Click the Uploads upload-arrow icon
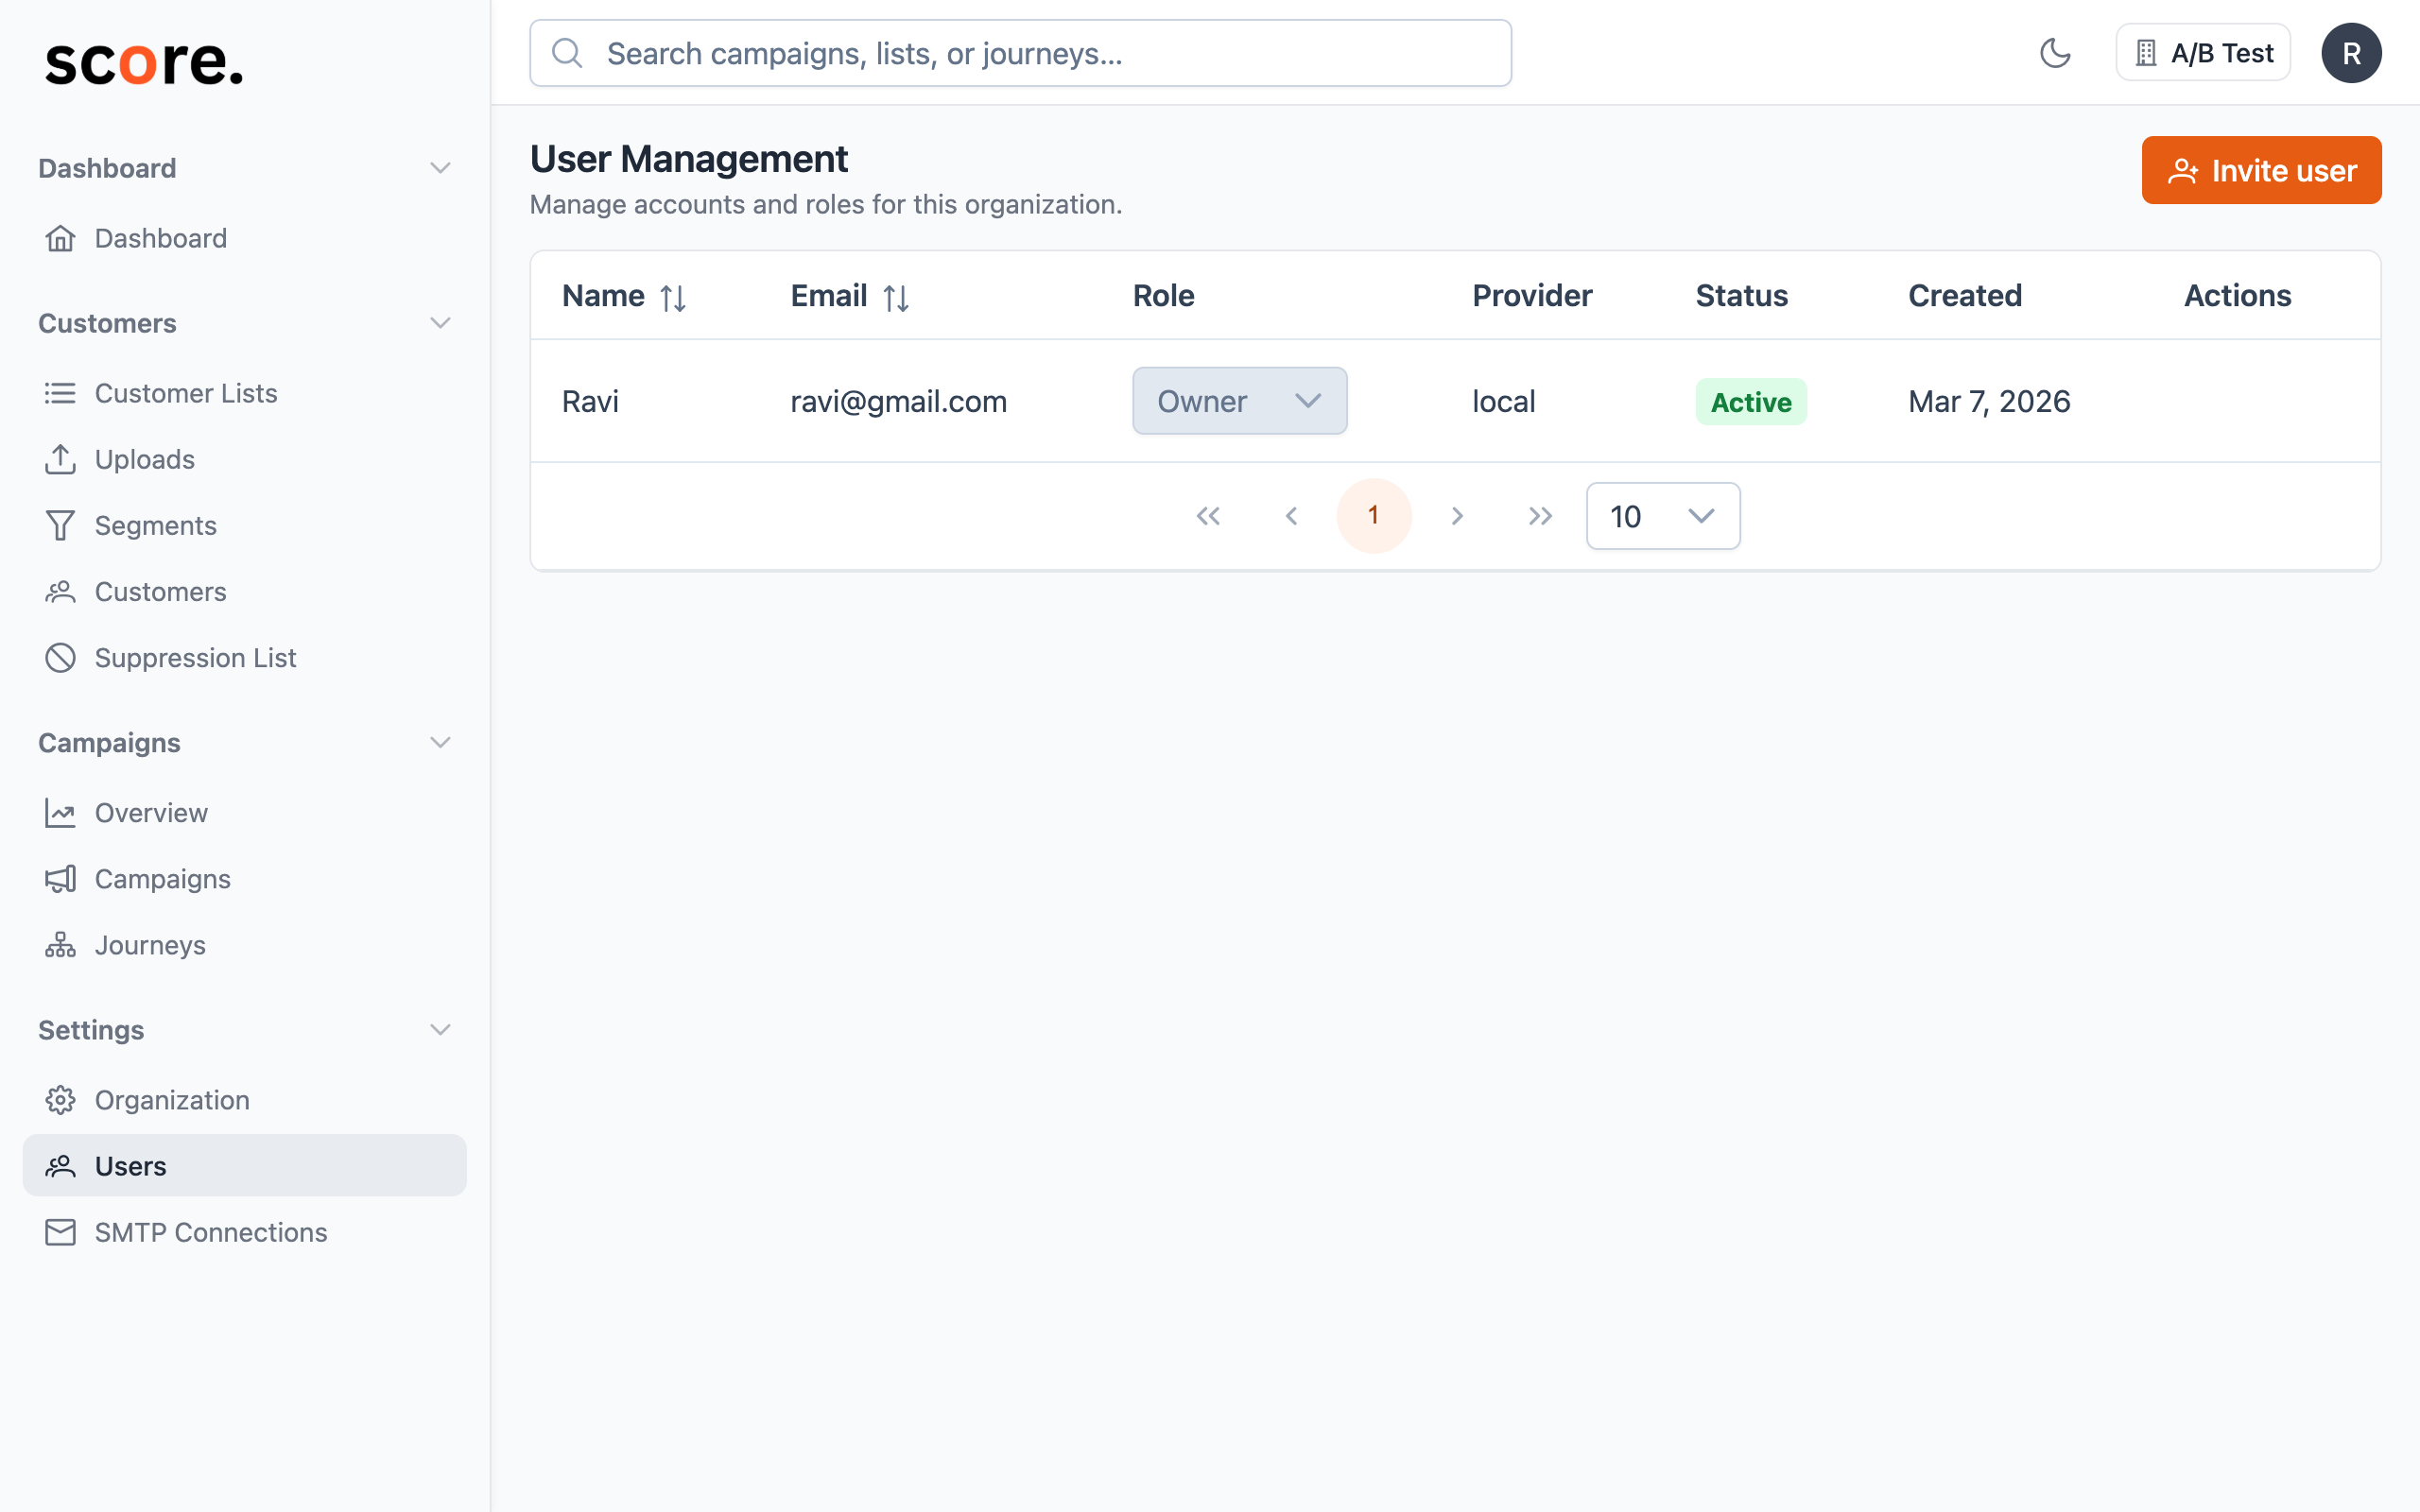The image size is (2420, 1512). (60, 459)
